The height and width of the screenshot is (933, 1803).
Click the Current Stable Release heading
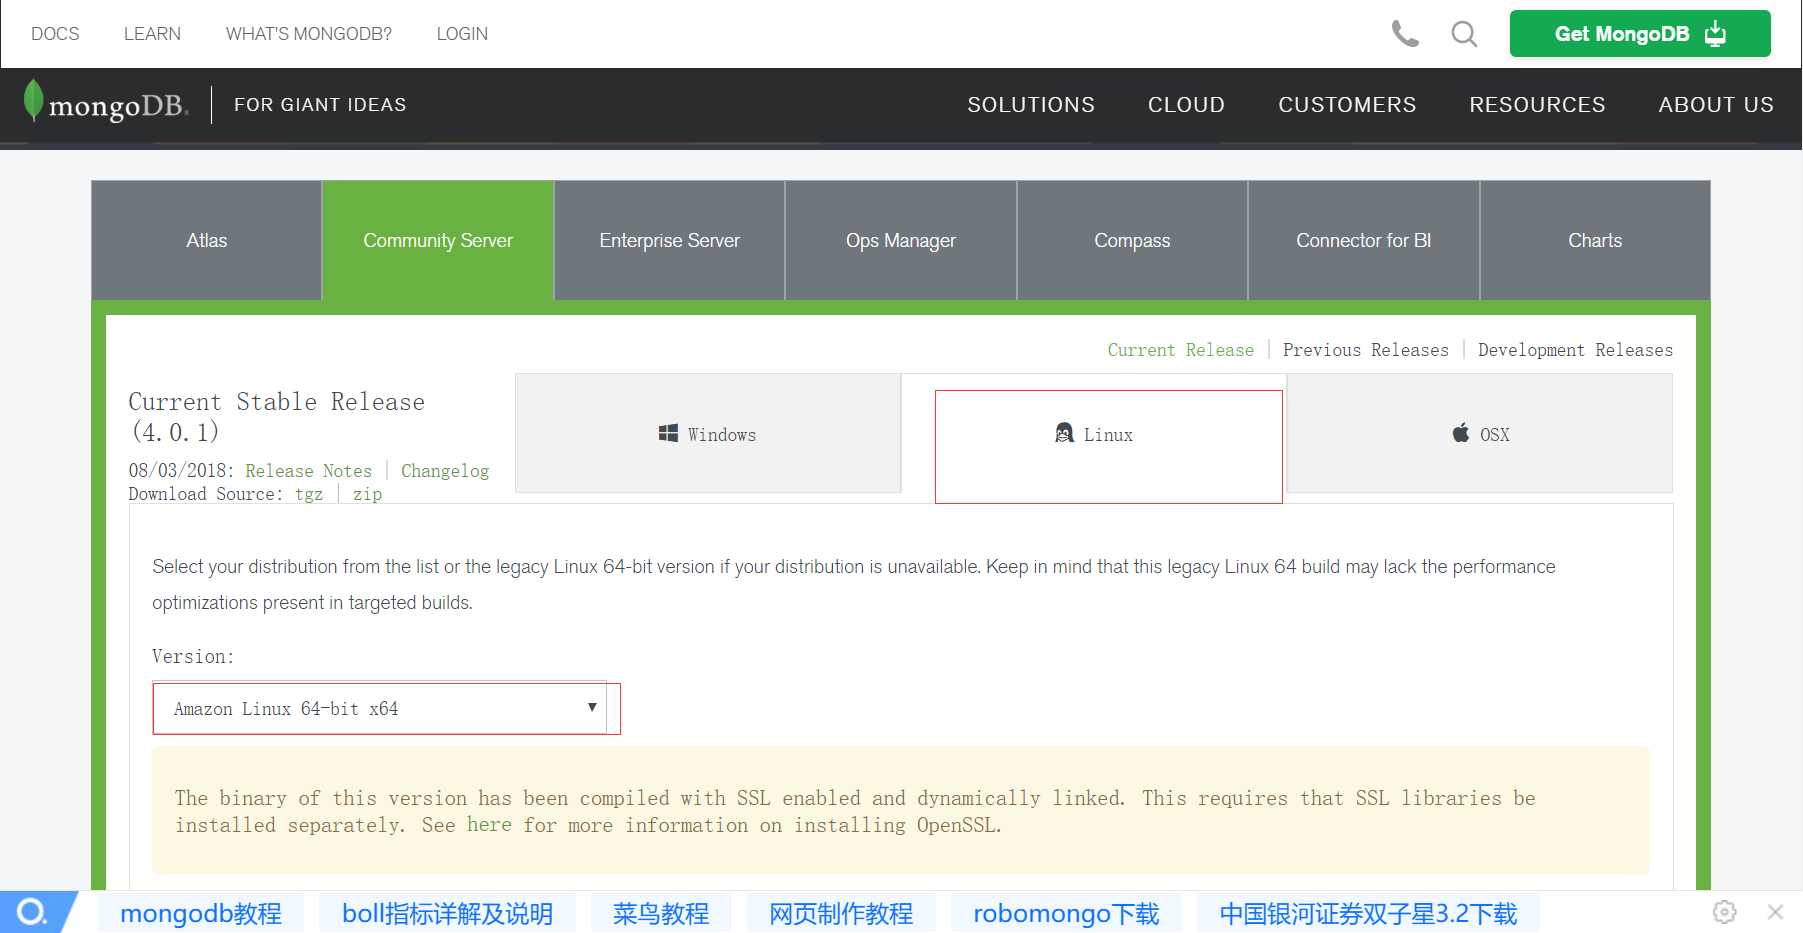pos(277,416)
